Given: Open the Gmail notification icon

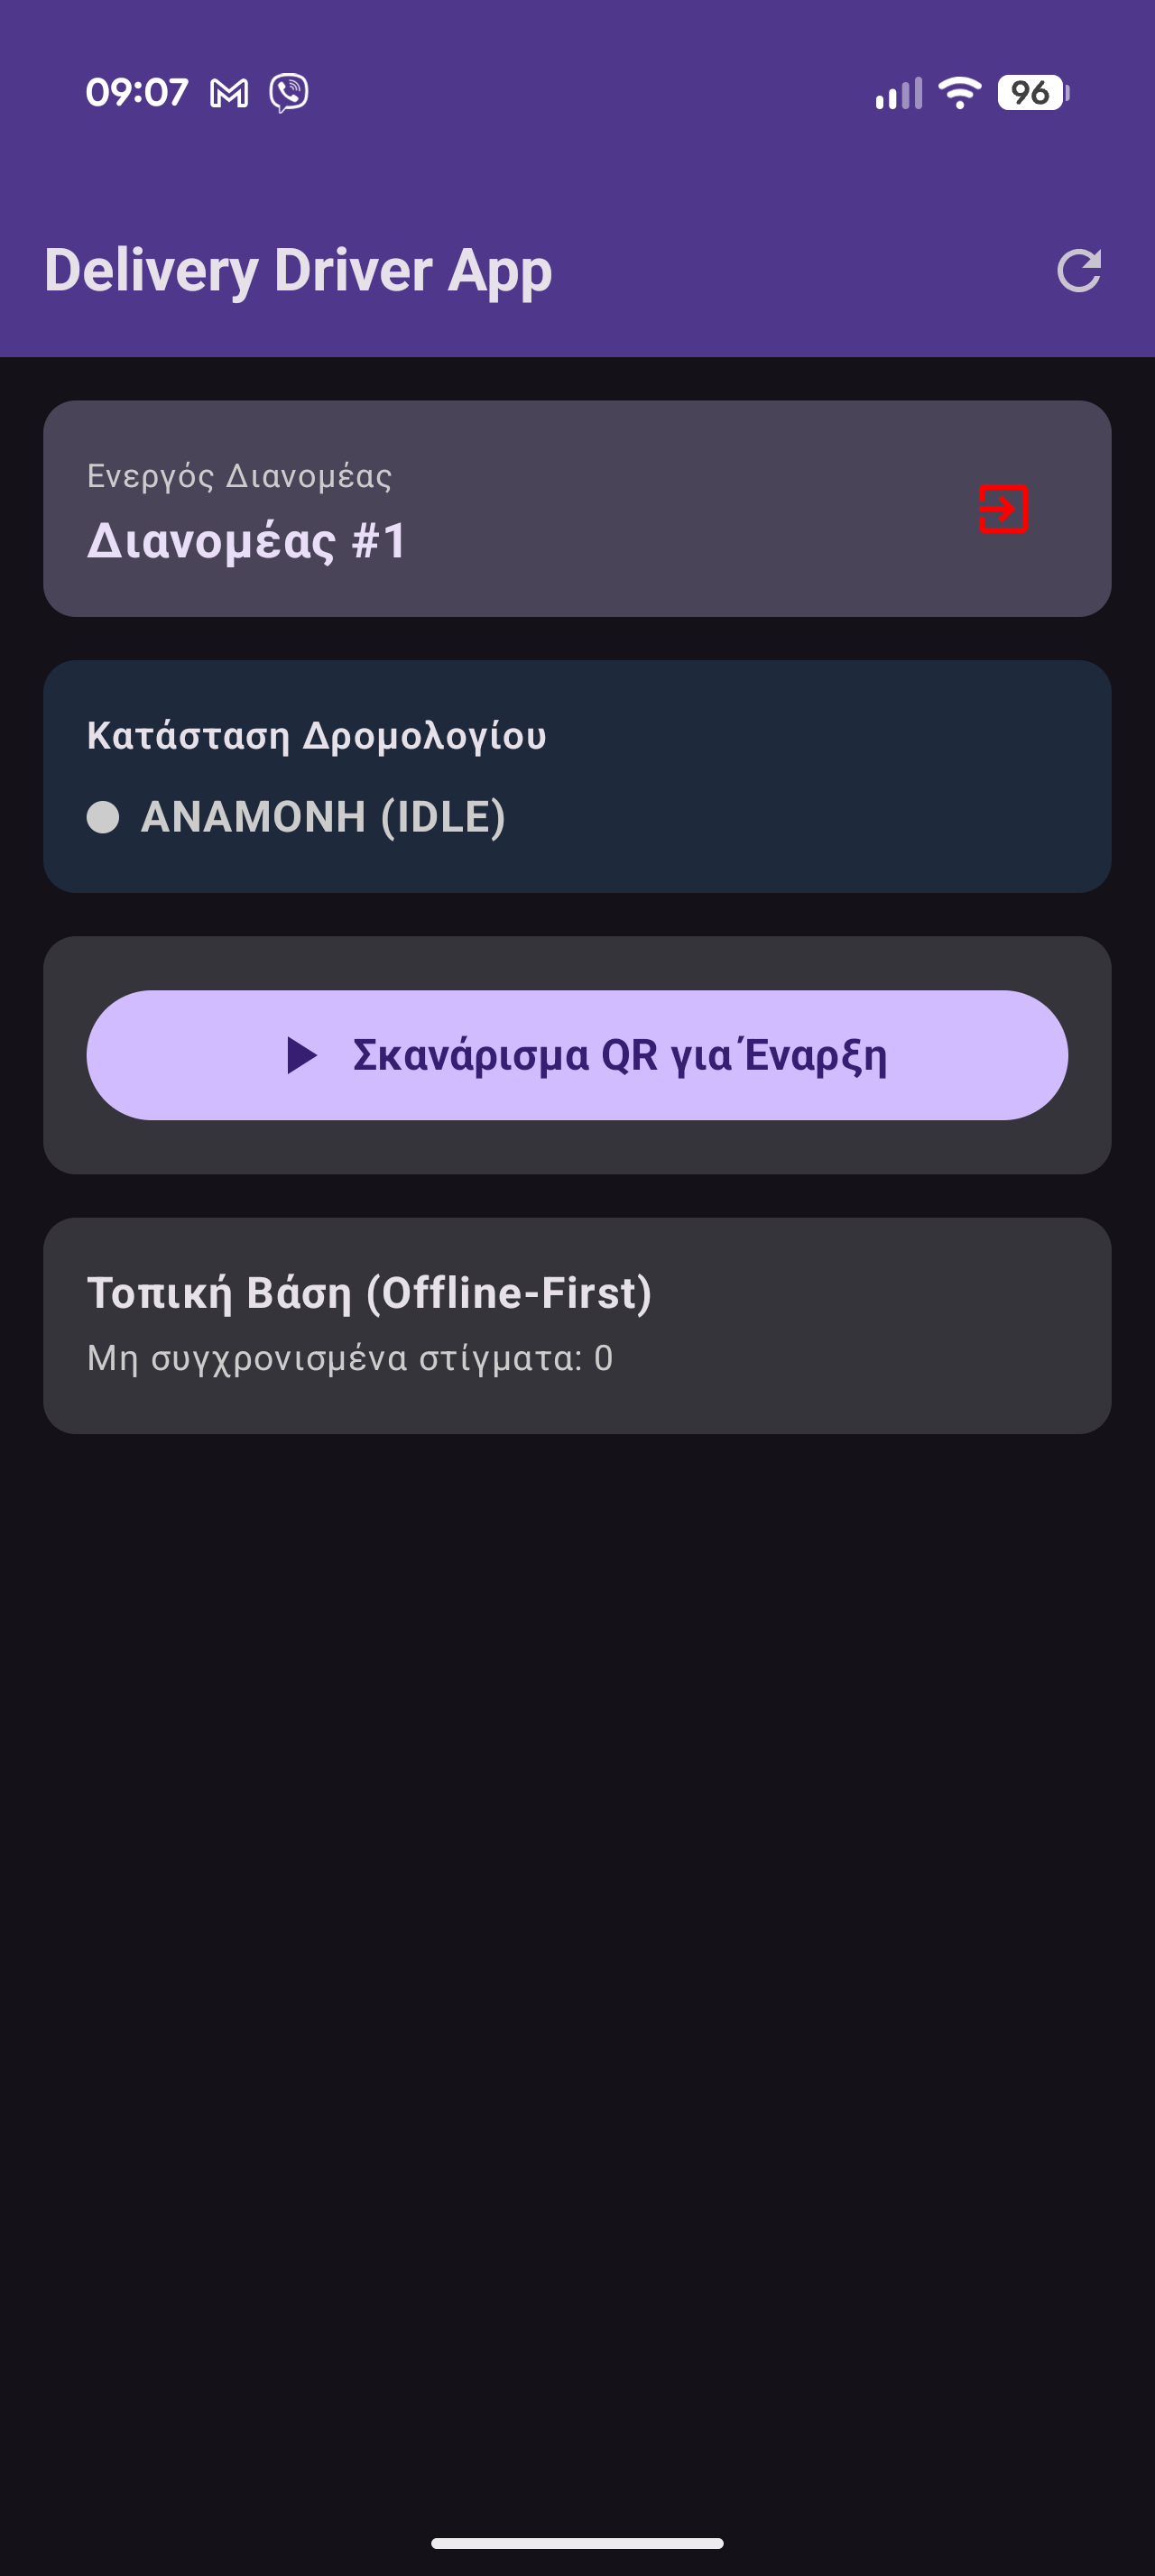Looking at the screenshot, I should (229, 94).
